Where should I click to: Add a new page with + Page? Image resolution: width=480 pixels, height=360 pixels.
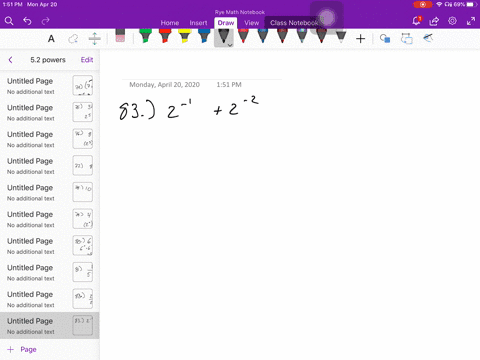[22, 349]
